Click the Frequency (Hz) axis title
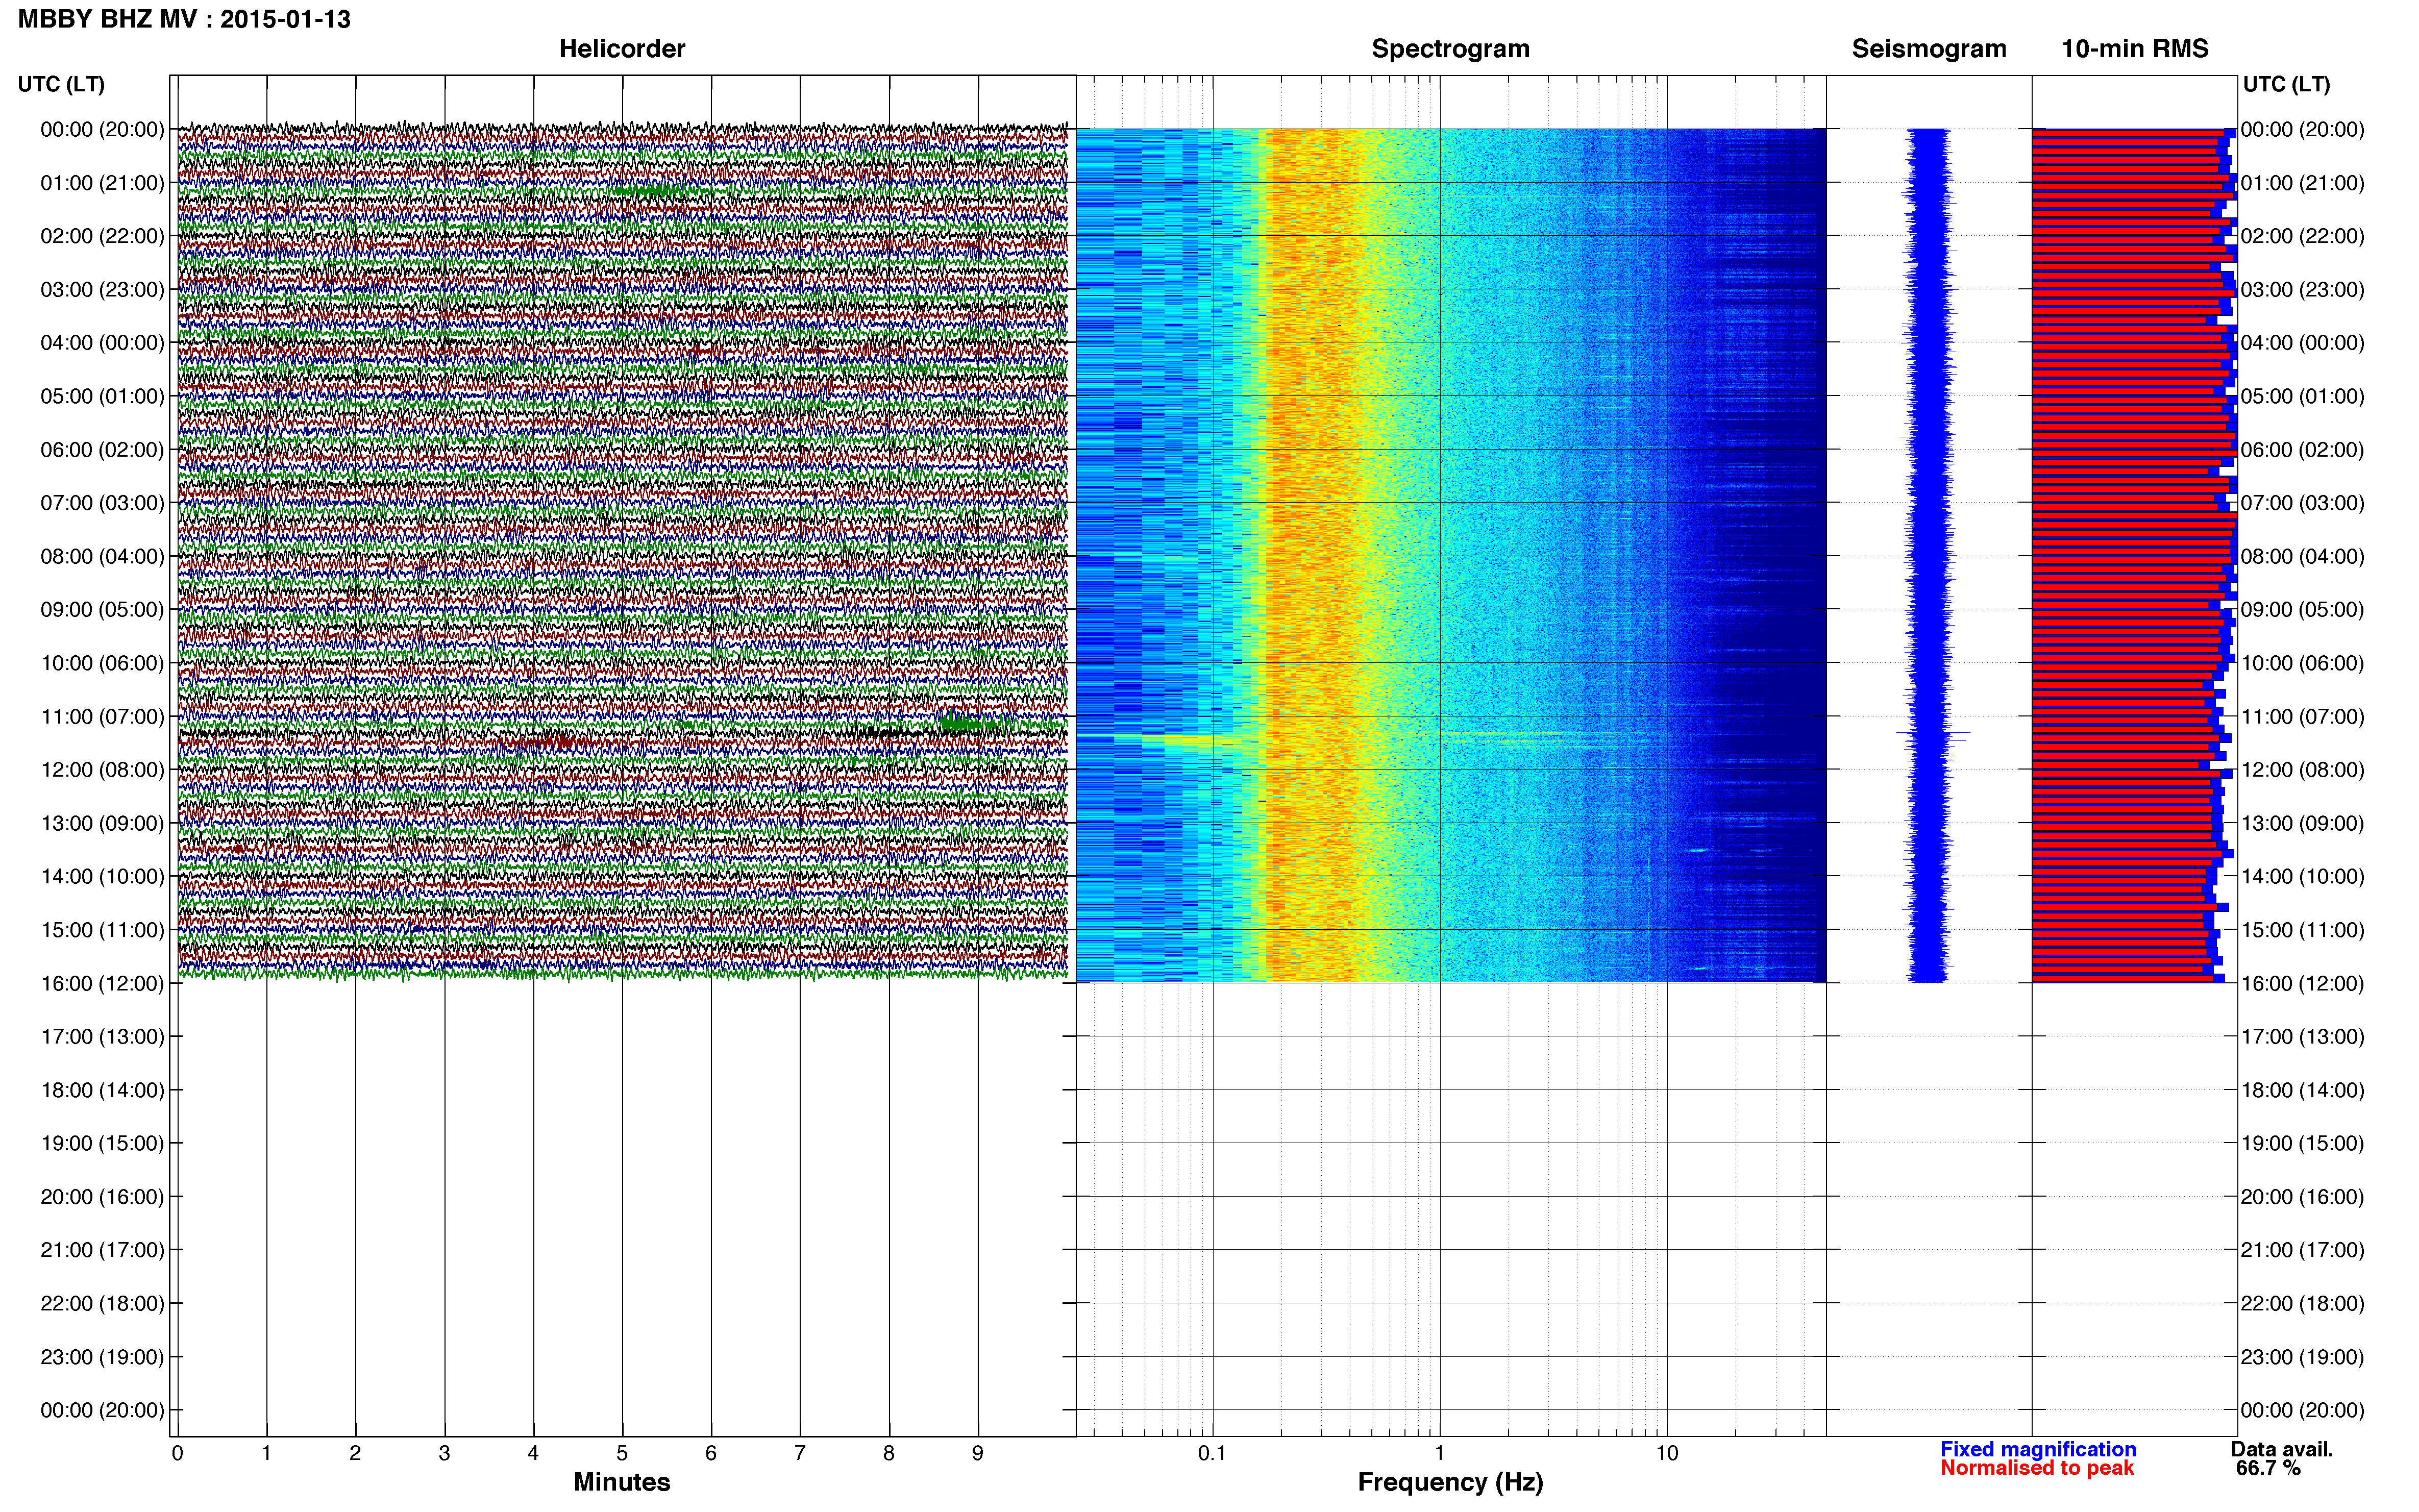The height and width of the screenshot is (1512, 2419). [1450, 1482]
